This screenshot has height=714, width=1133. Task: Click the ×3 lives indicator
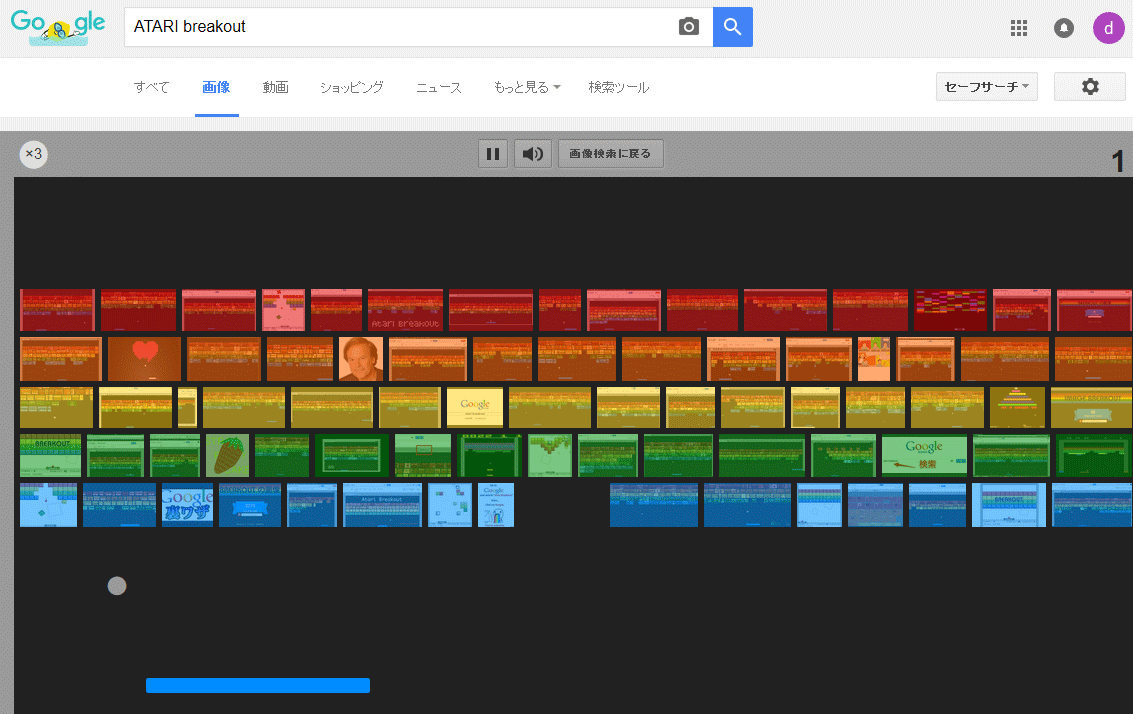tap(33, 154)
